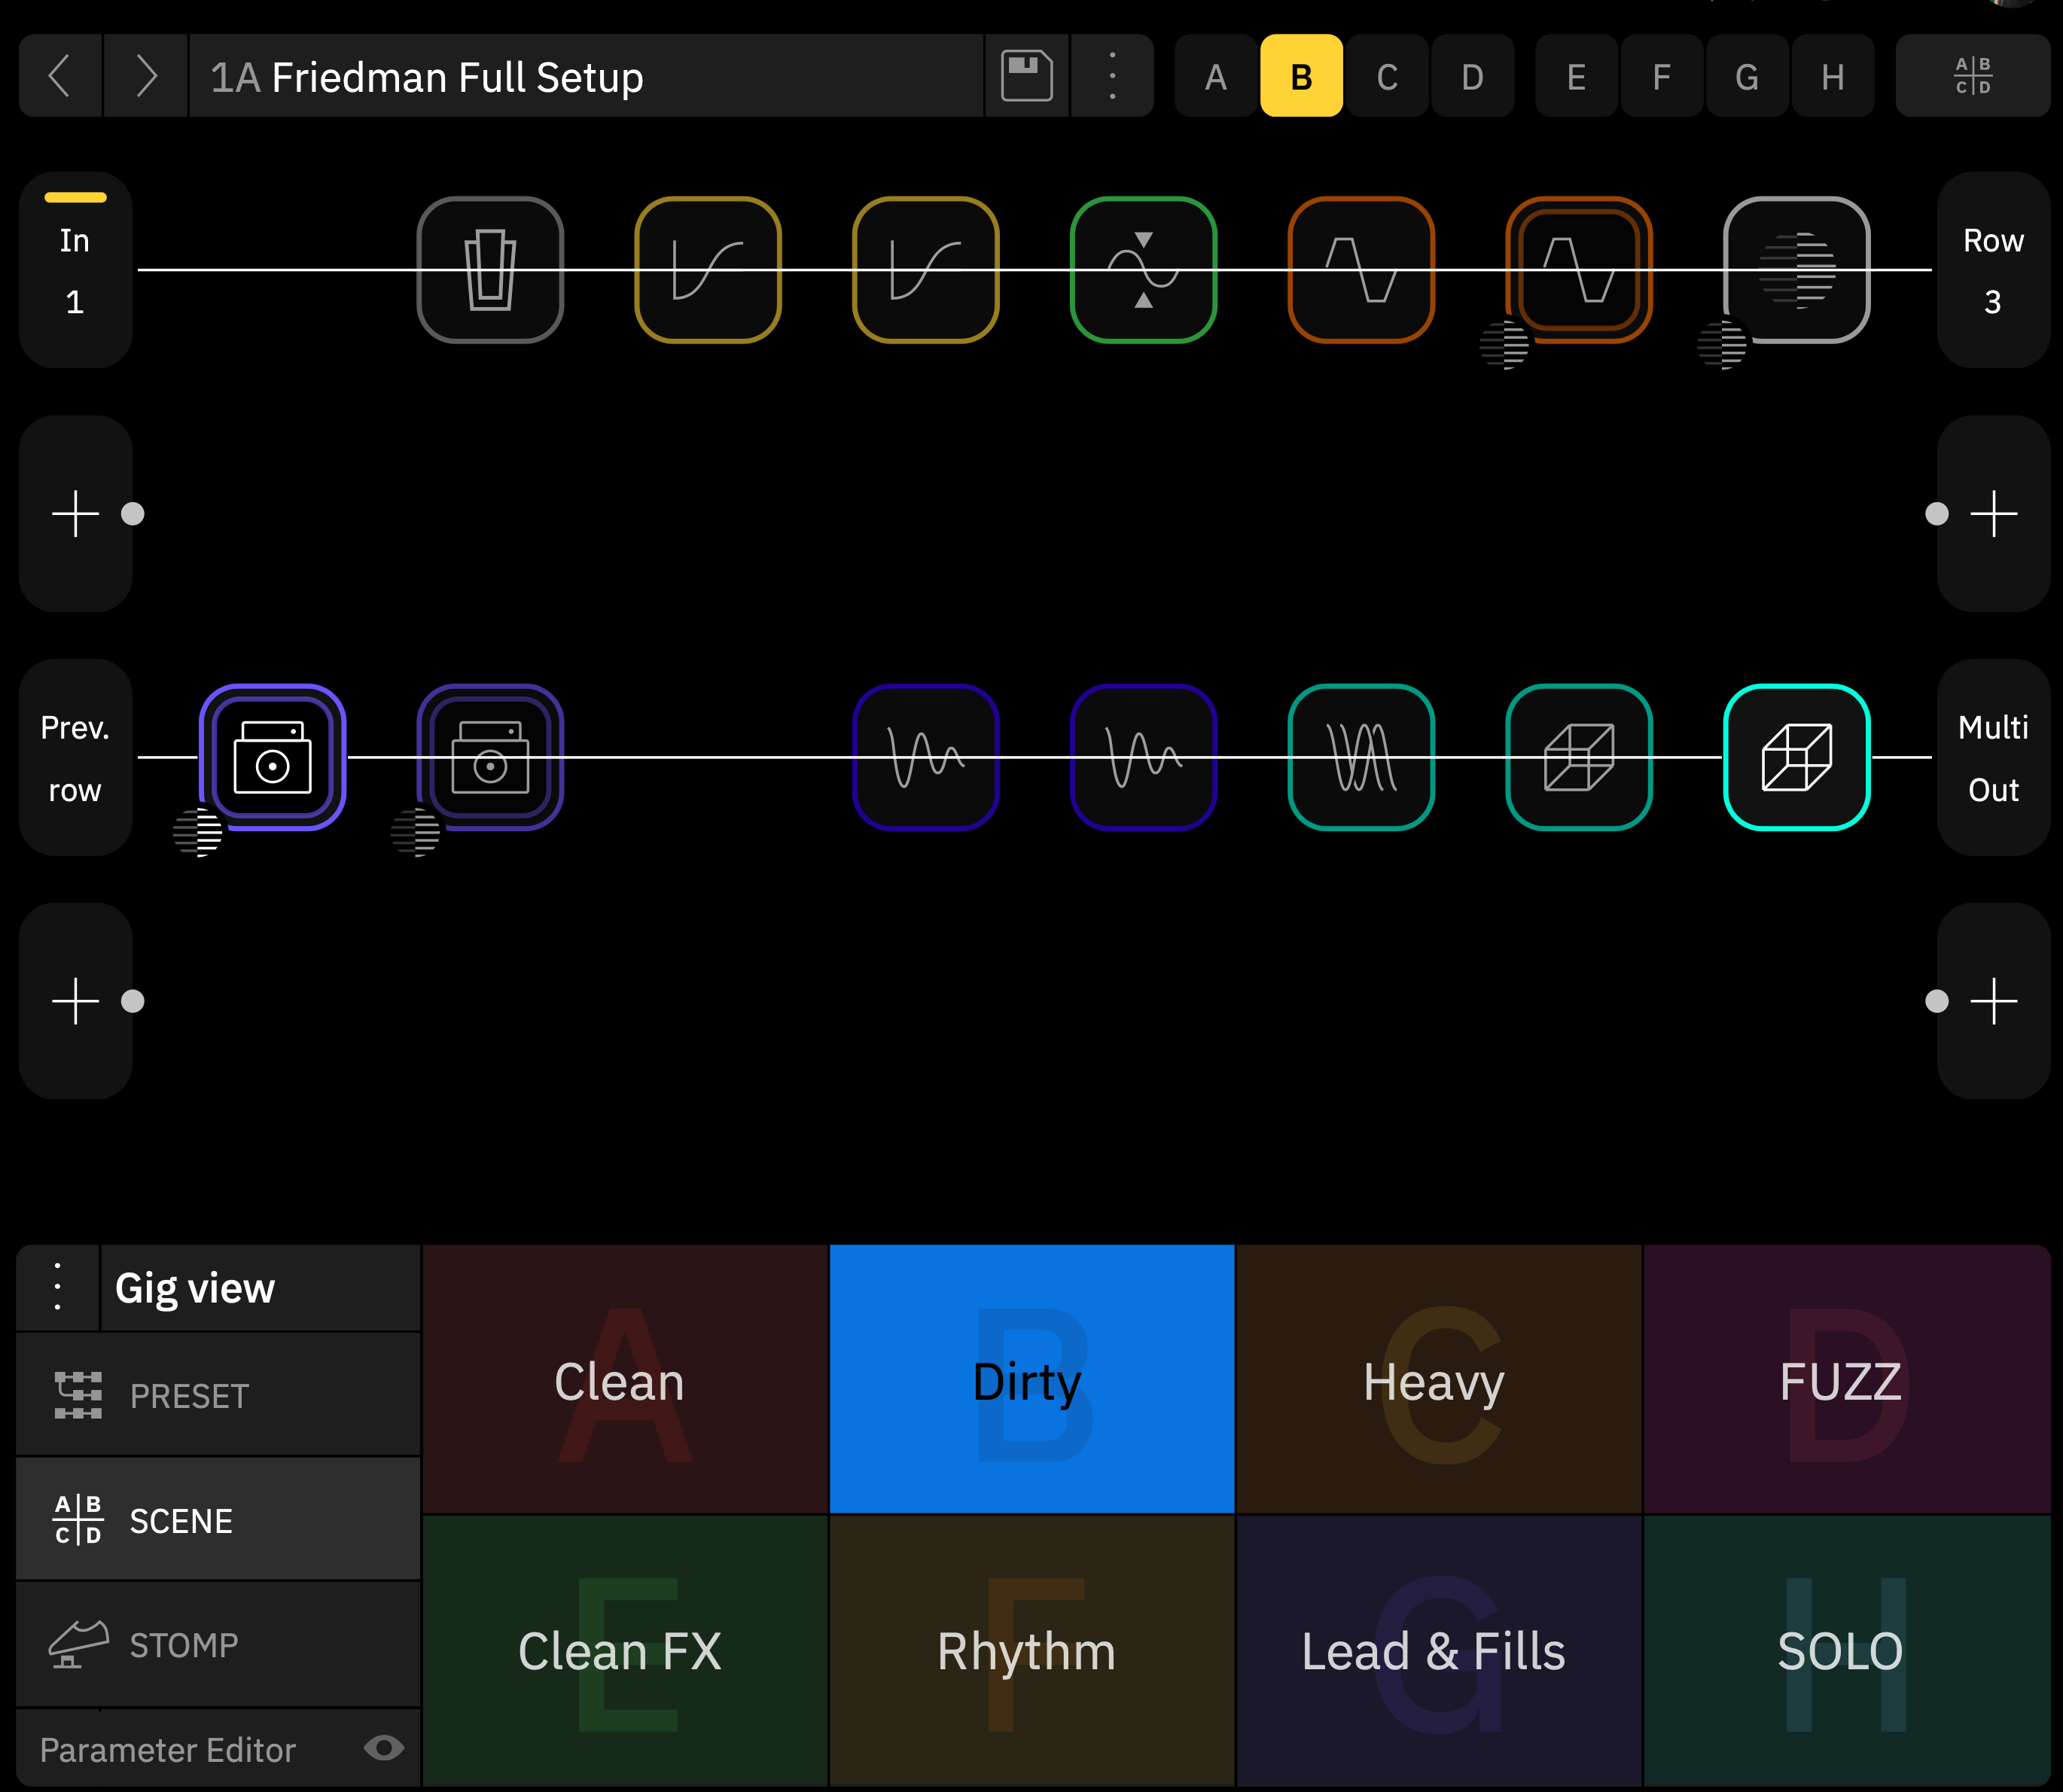
Task: Switch to STOMP mode
Action: pos(218,1645)
